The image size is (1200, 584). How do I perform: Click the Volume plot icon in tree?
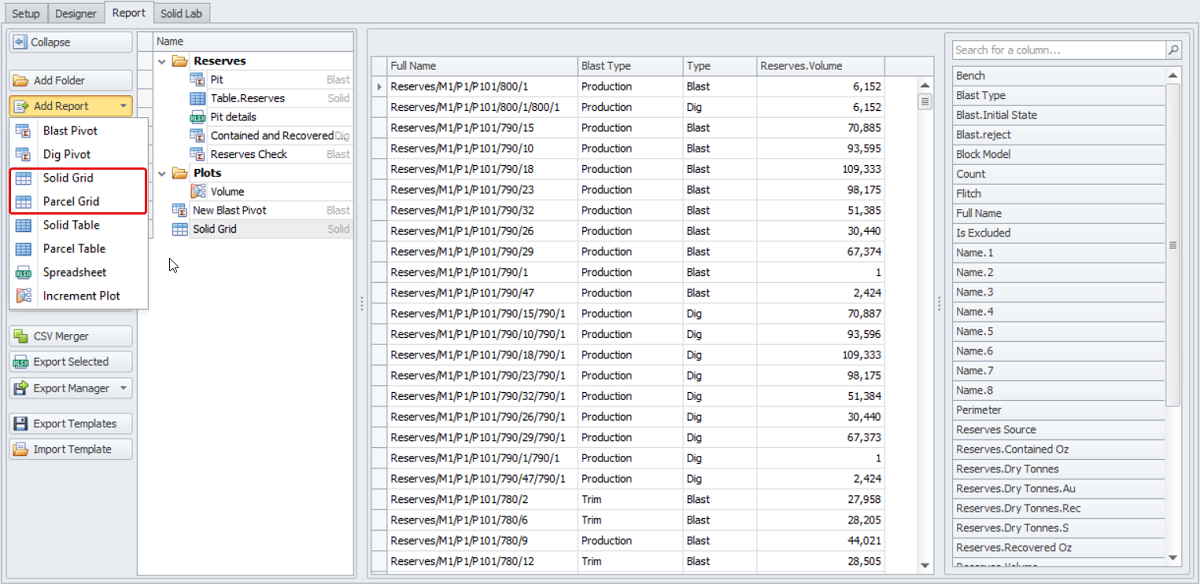click(198, 191)
